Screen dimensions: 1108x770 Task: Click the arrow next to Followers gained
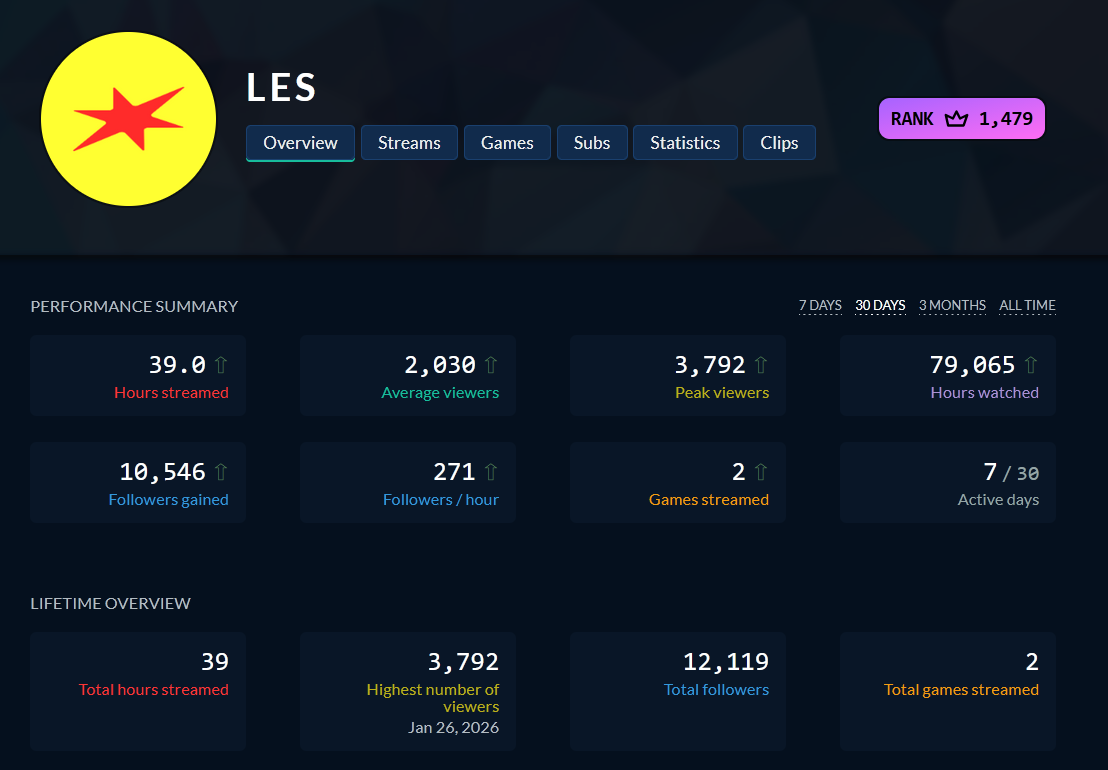click(x=222, y=469)
